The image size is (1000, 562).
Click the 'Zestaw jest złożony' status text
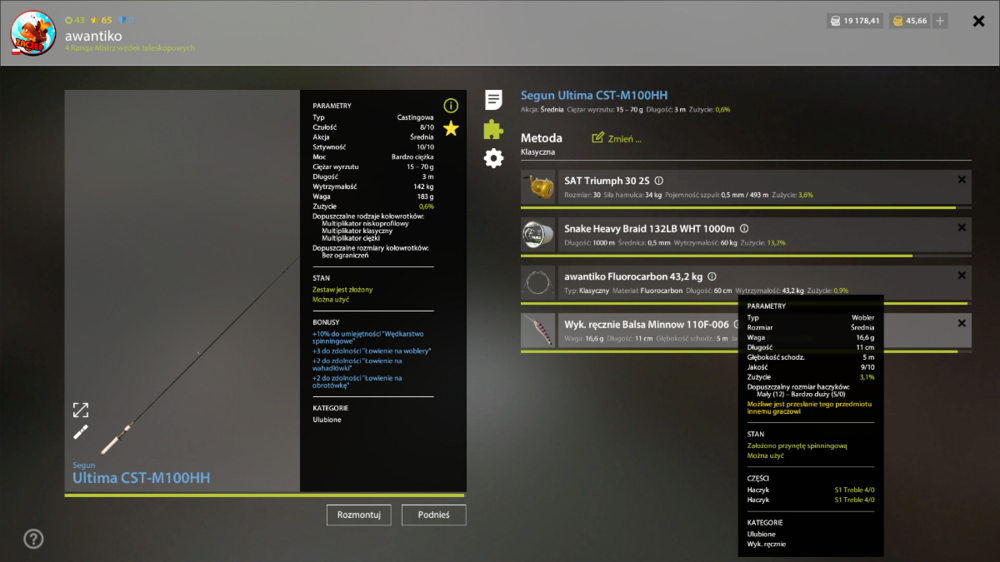click(x=342, y=290)
